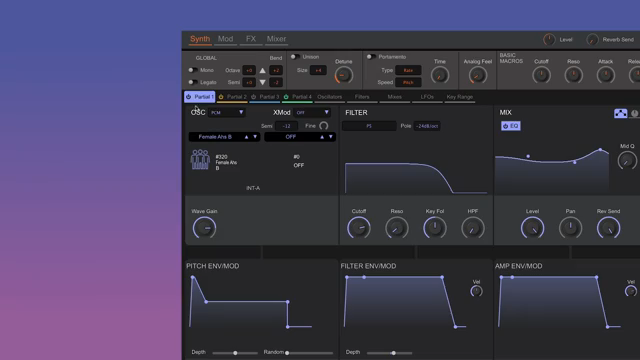Click the oscillator Semi -12 field
The height and width of the screenshot is (360, 640).
(286, 126)
